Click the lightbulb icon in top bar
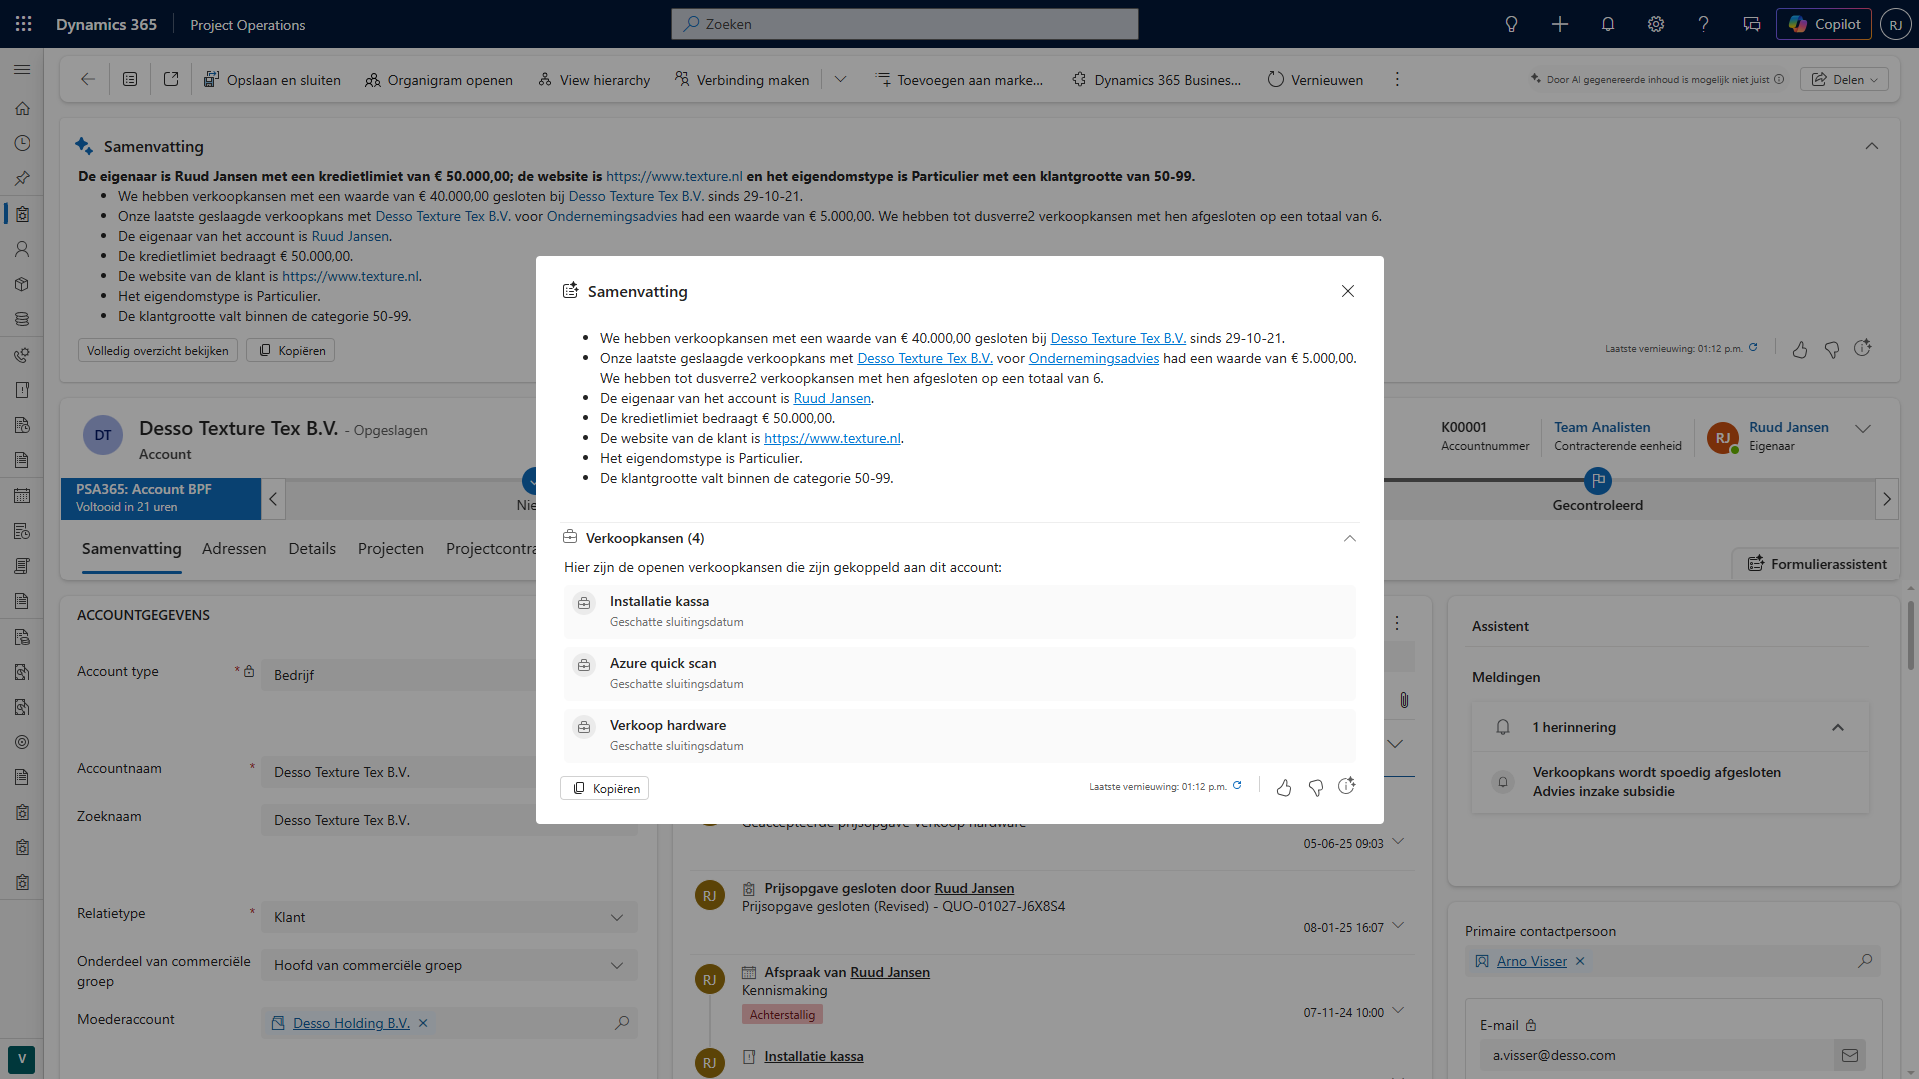The image size is (1919, 1079). pos(1512,24)
